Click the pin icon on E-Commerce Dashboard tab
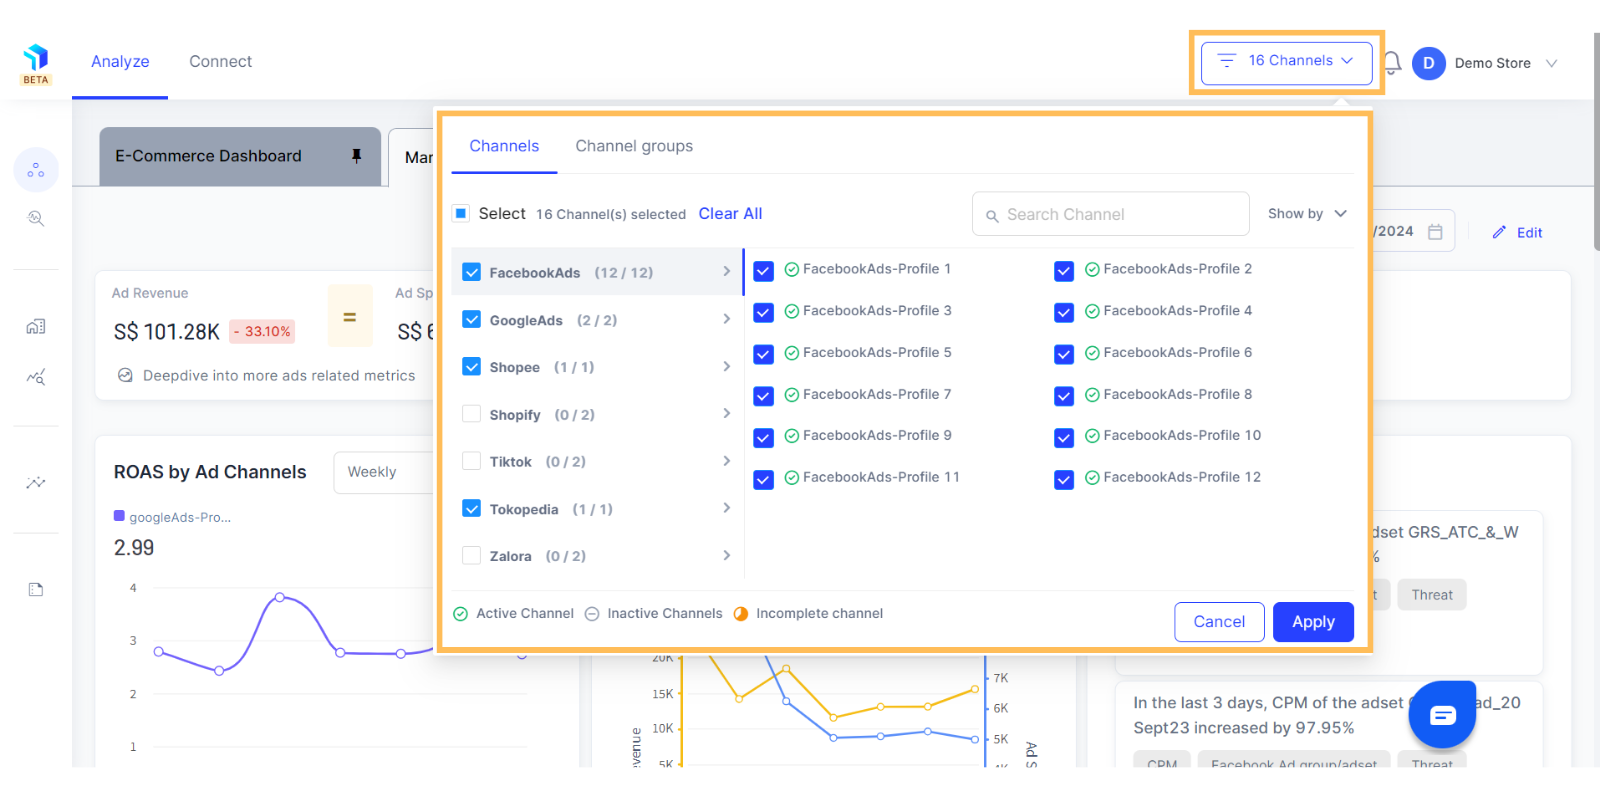Image resolution: width=1600 pixels, height=800 pixels. tap(357, 156)
